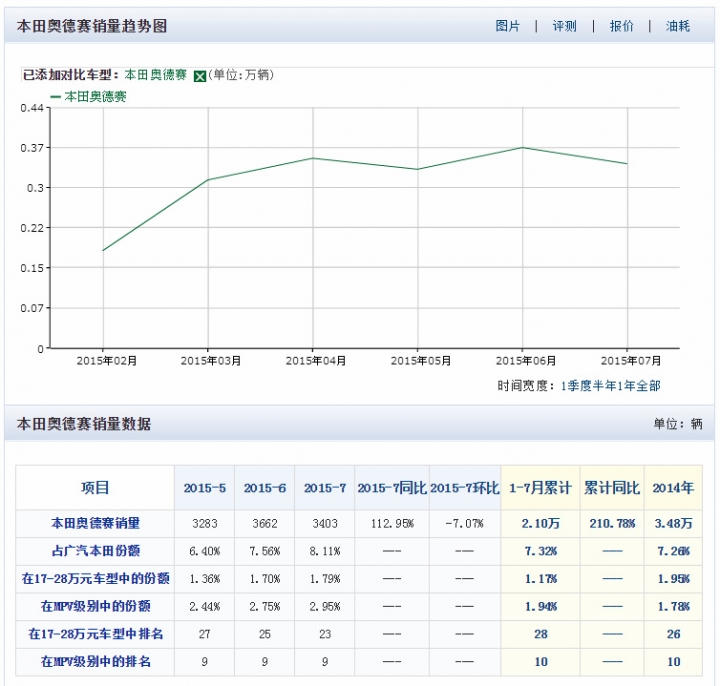Click the 8.11% share cell

pyautogui.click(x=325, y=551)
